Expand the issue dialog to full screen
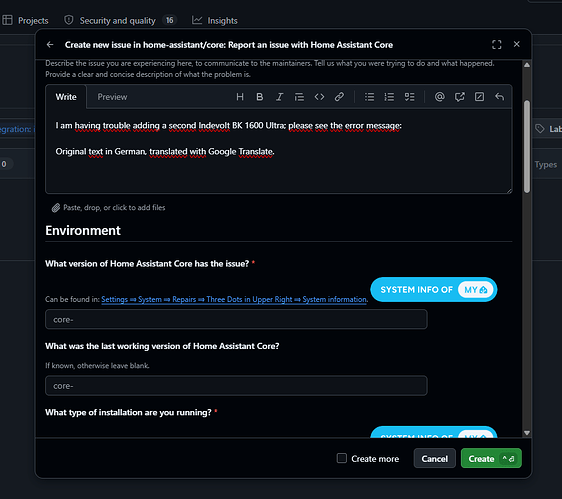Viewport: 562px width, 499px height. pos(496,44)
